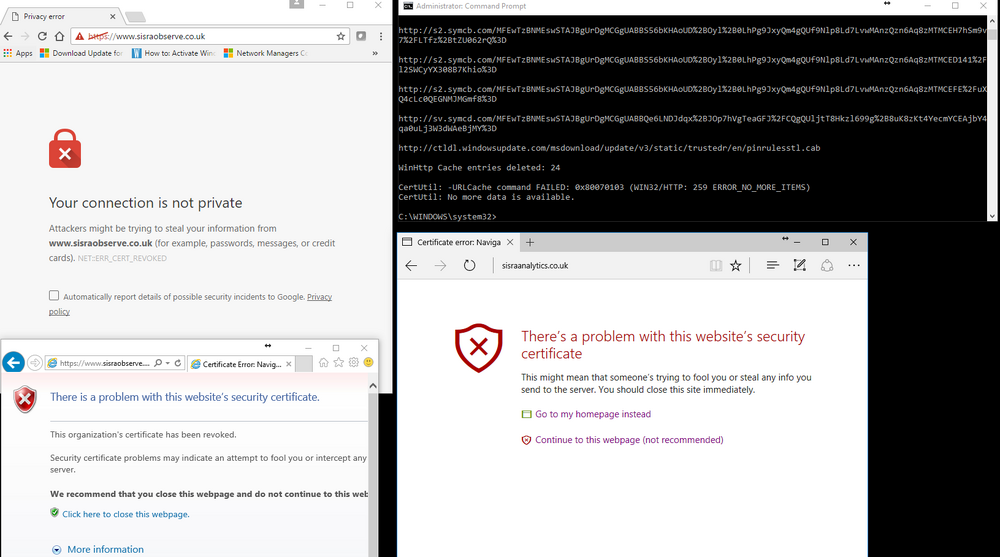1000x557 pixels.
Task: Close Edge 'Certificate error' tab
Action: click(x=510, y=242)
